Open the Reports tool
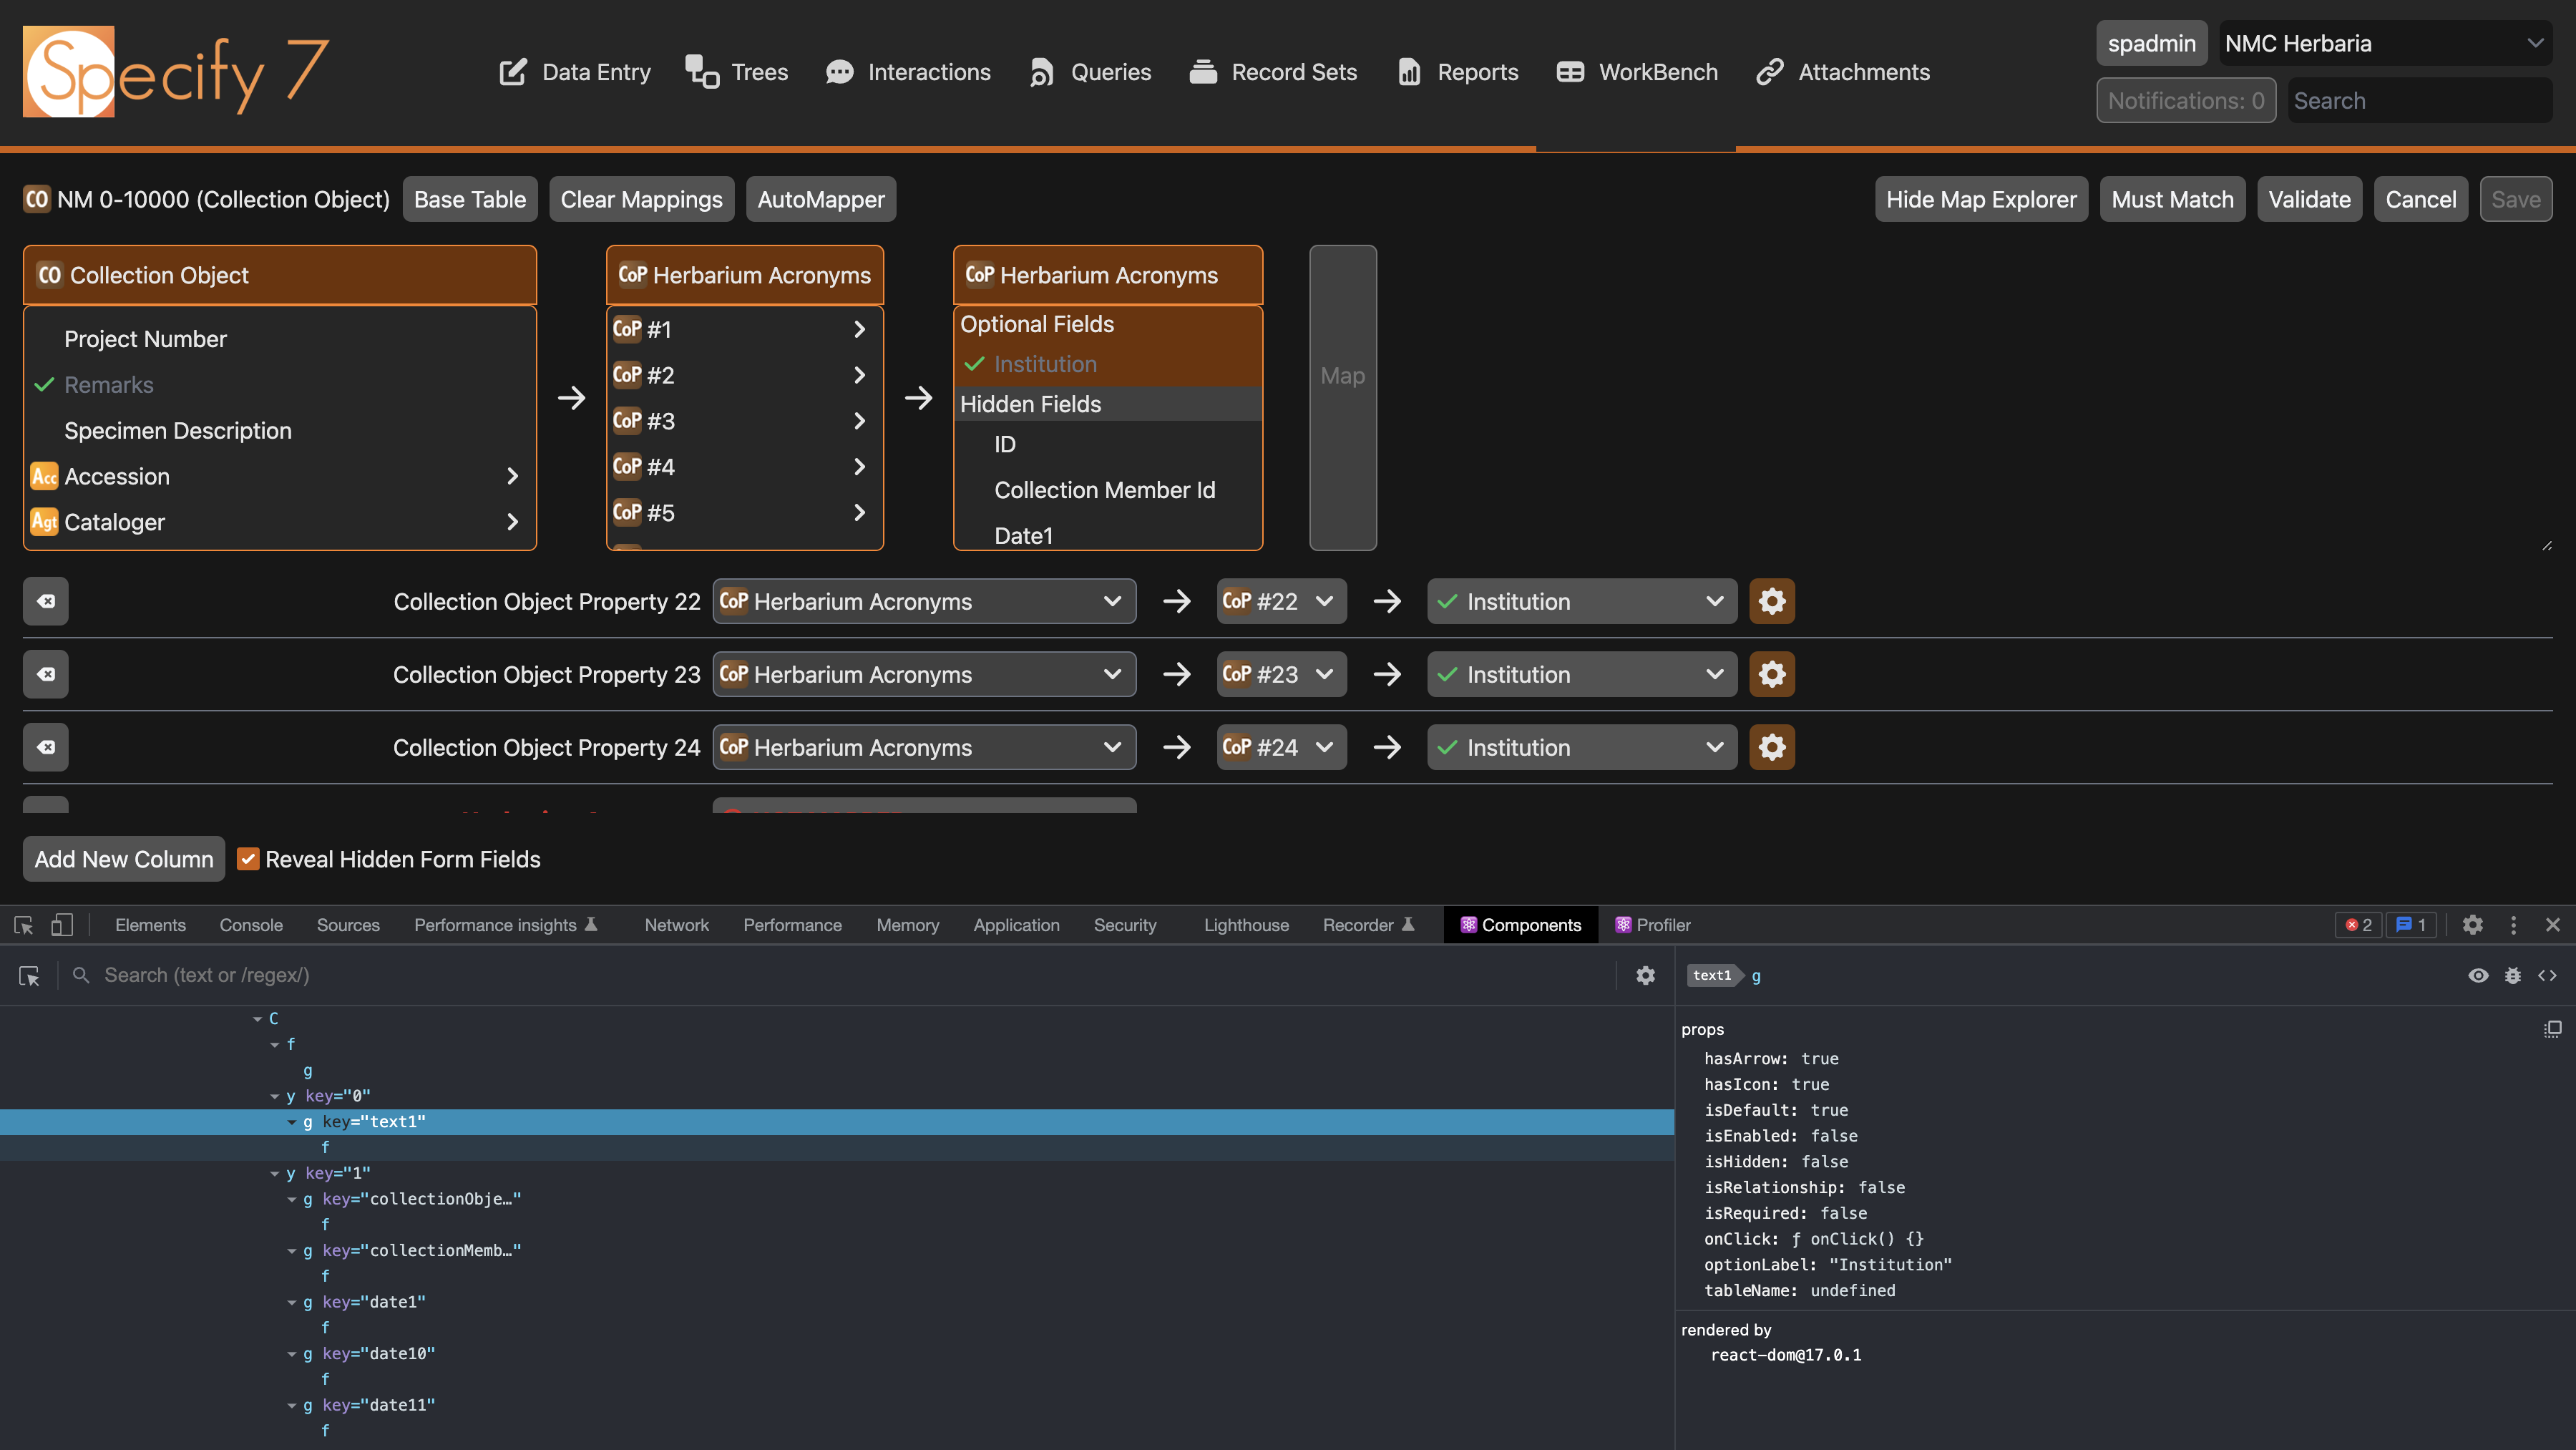 click(x=1456, y=71)
